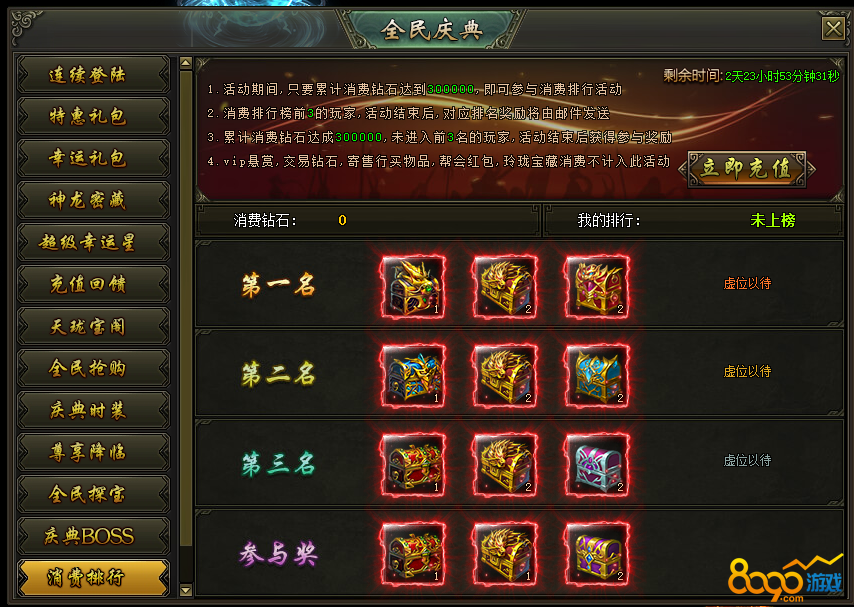This screenshot has height=607, width=854.
Task: Click the 立即充值 recharge button
Action: click(747, 169)
